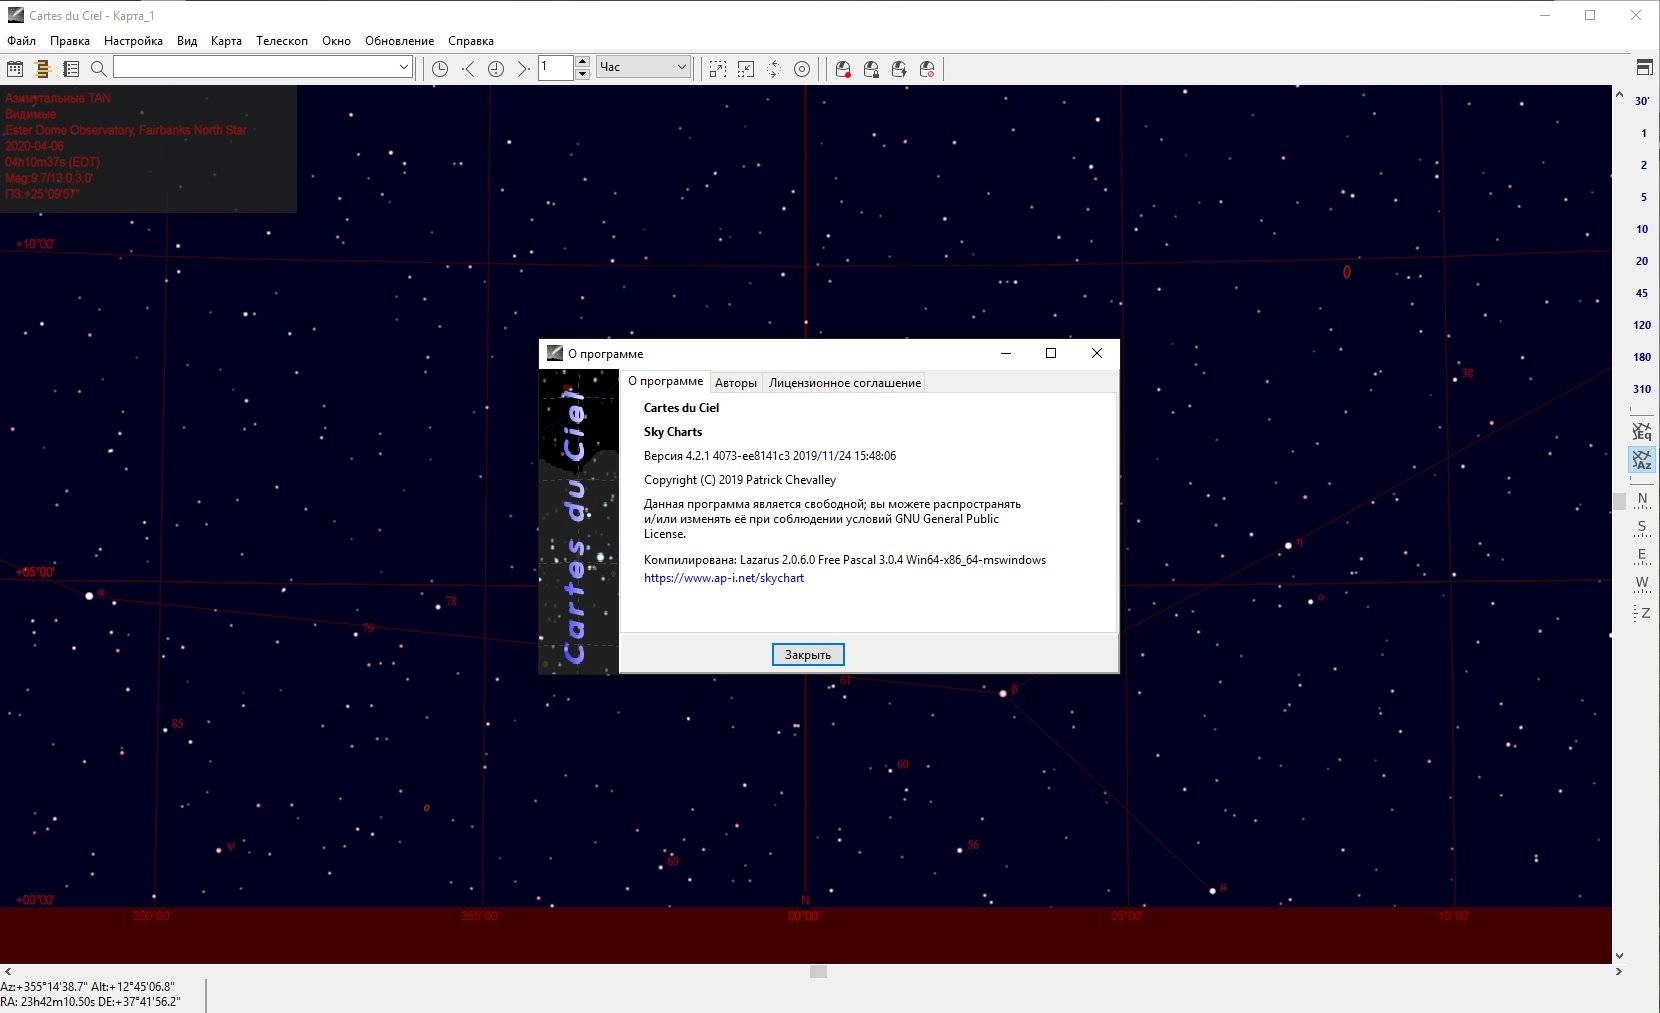Set field of view to 2 degrees
The image size is (1660, 1013).
click(1642, 165)
